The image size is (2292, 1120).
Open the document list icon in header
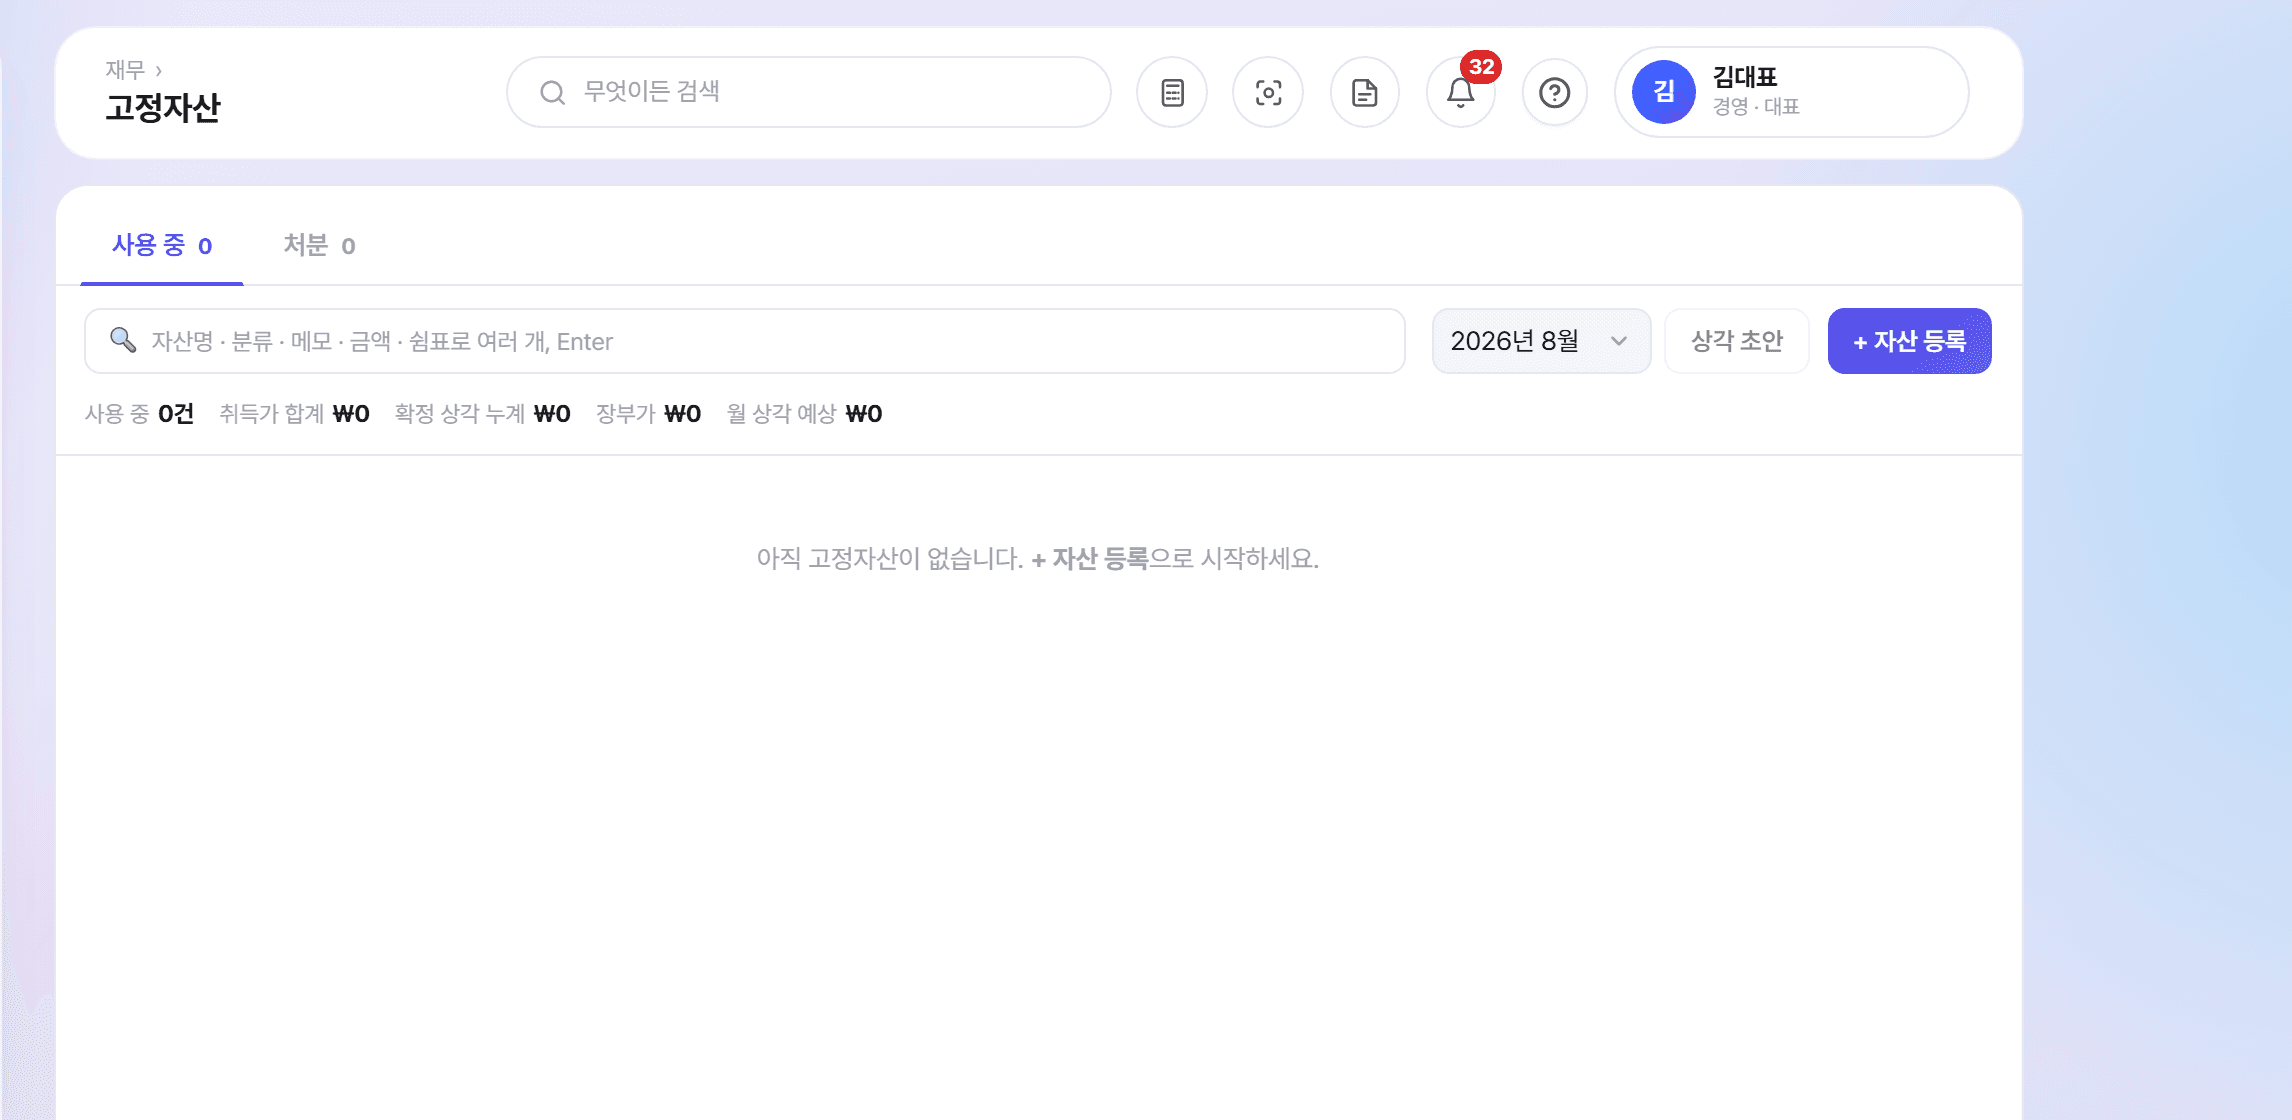pos(1172,93)
